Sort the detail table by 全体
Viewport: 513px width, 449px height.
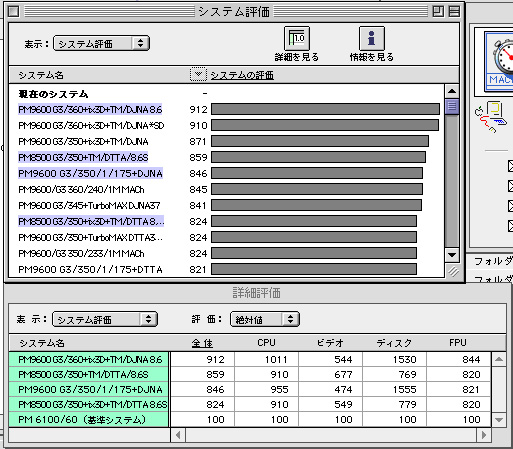(x=202, y=343)
